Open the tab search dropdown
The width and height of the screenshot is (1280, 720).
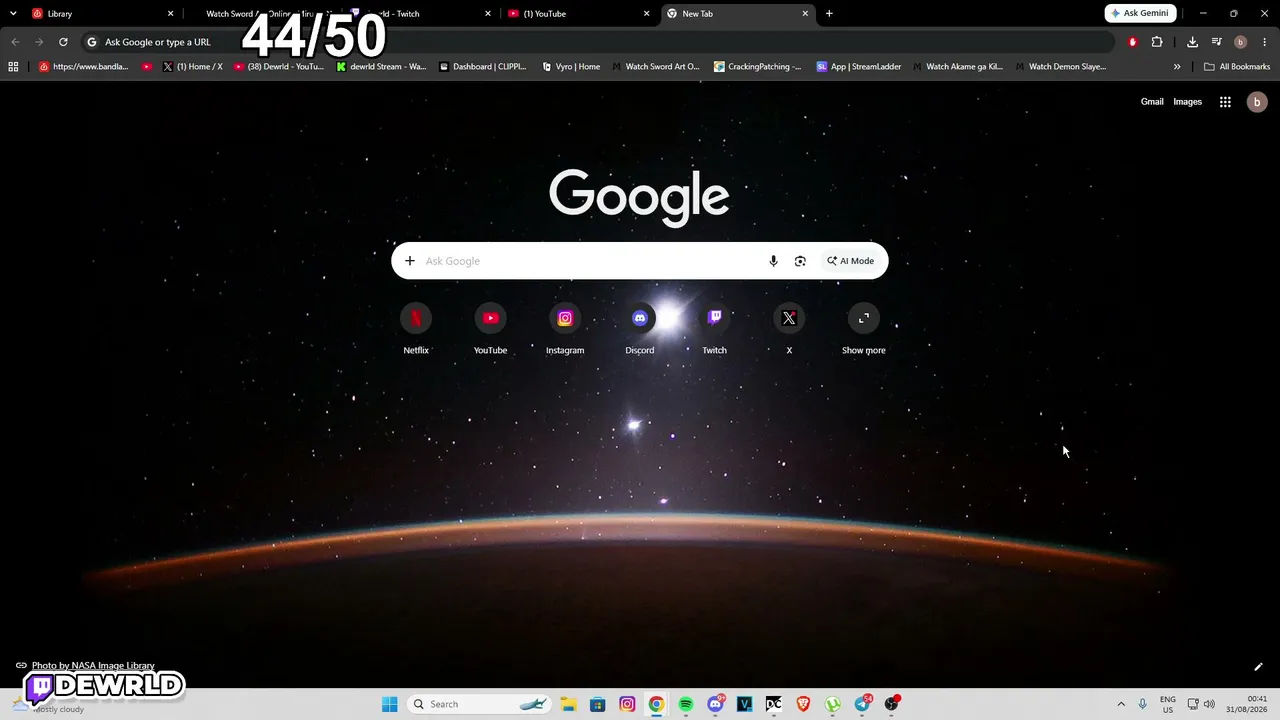click(13, 14)
